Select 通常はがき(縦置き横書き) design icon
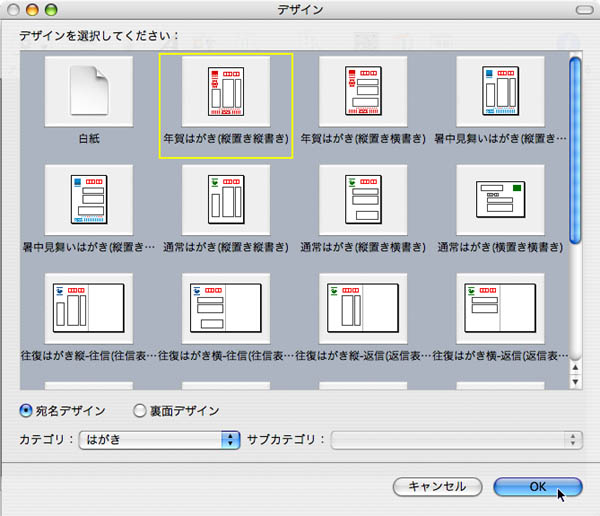 (362, 201)
